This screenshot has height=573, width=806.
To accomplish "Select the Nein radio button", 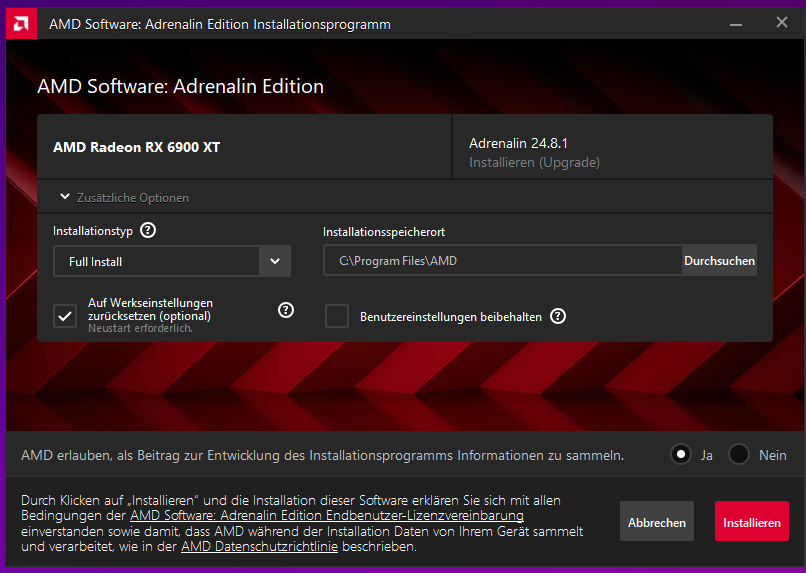I will 739,454.
